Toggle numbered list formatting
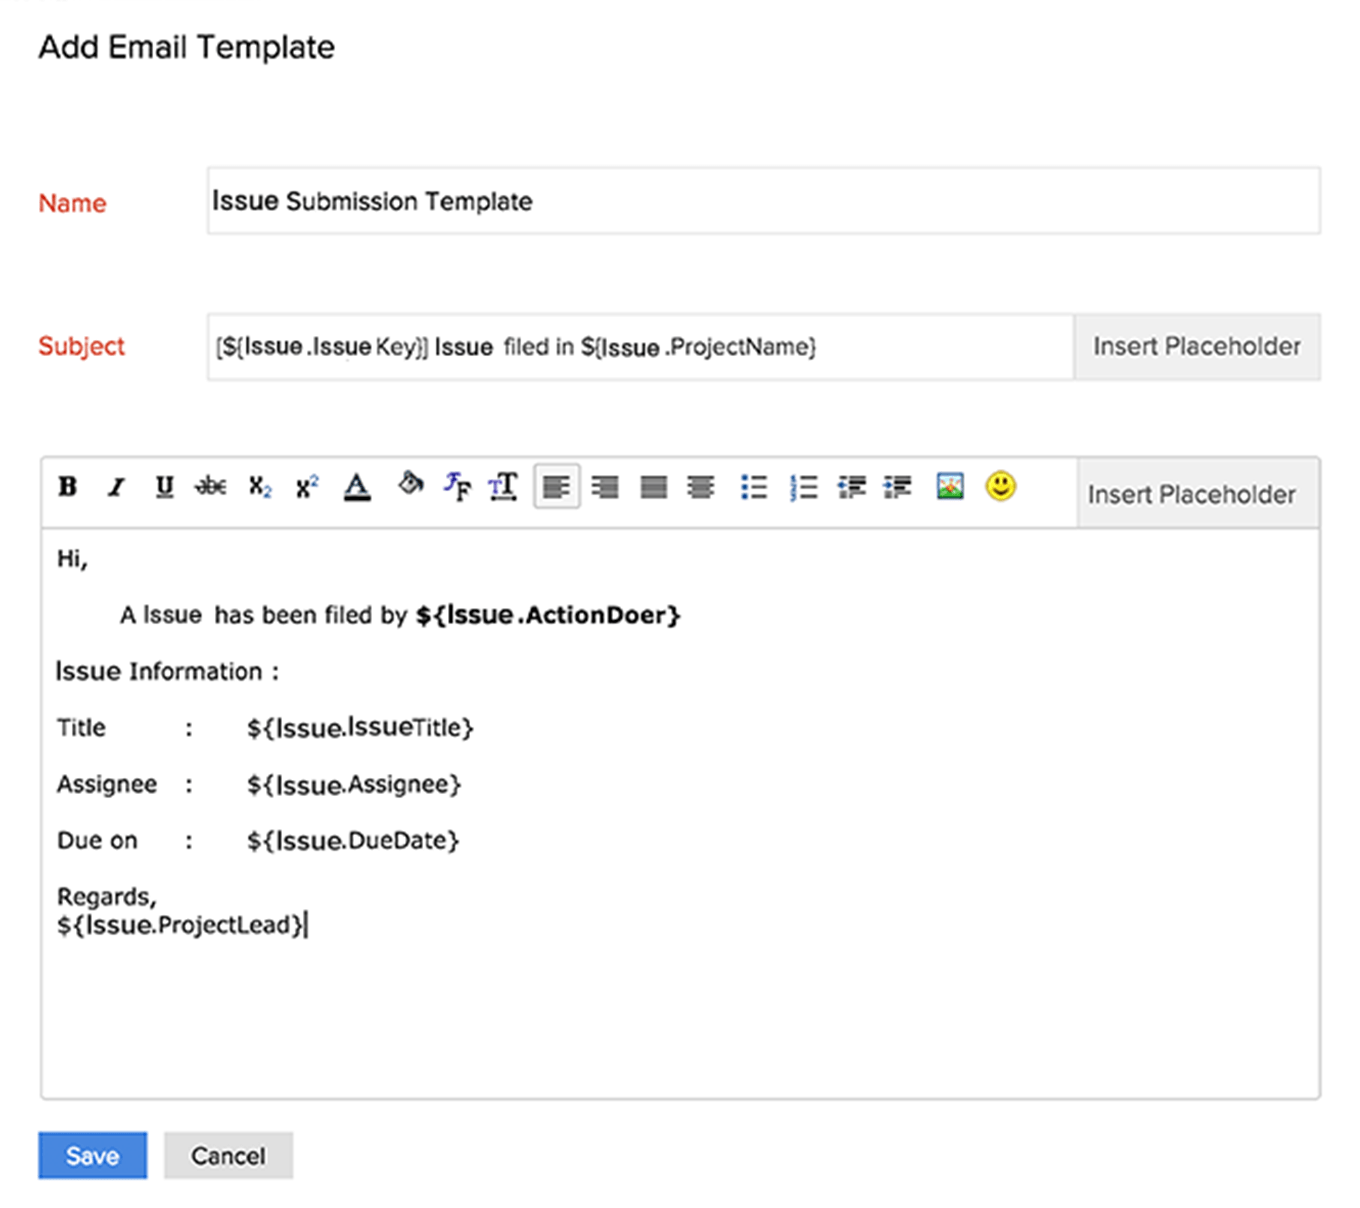 tap(804, 487)
